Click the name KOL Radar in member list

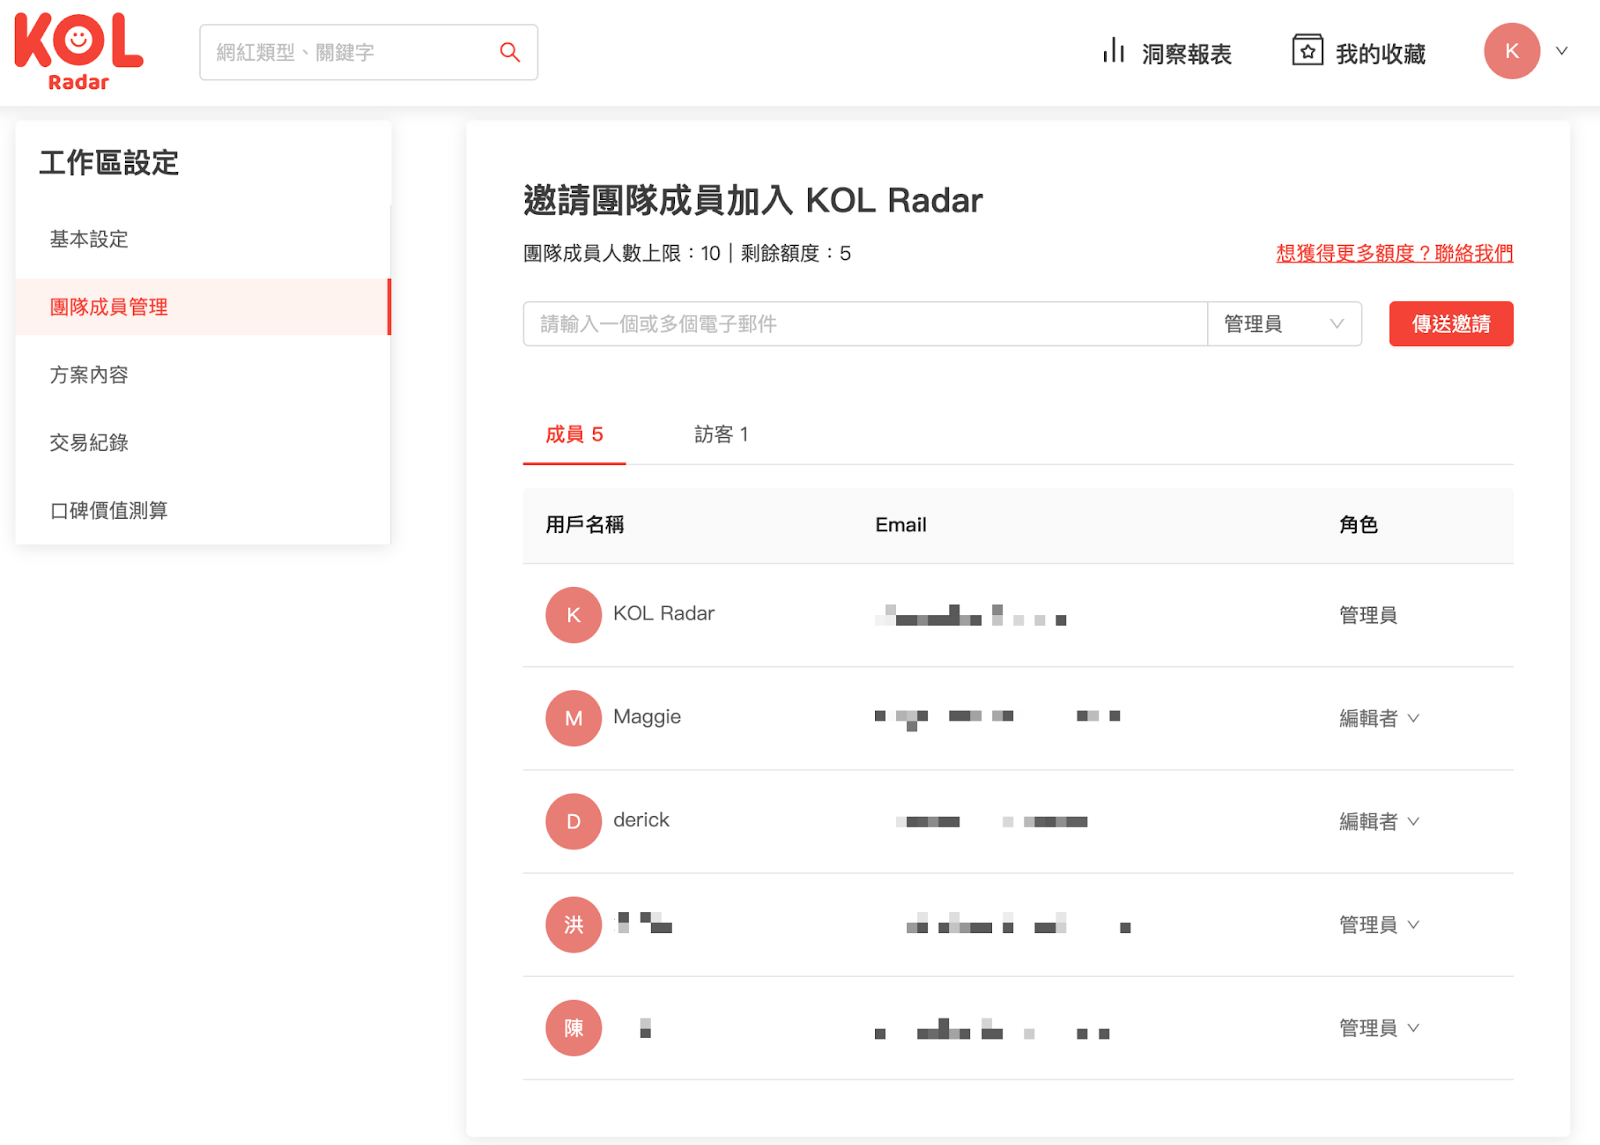coord(664,613)
